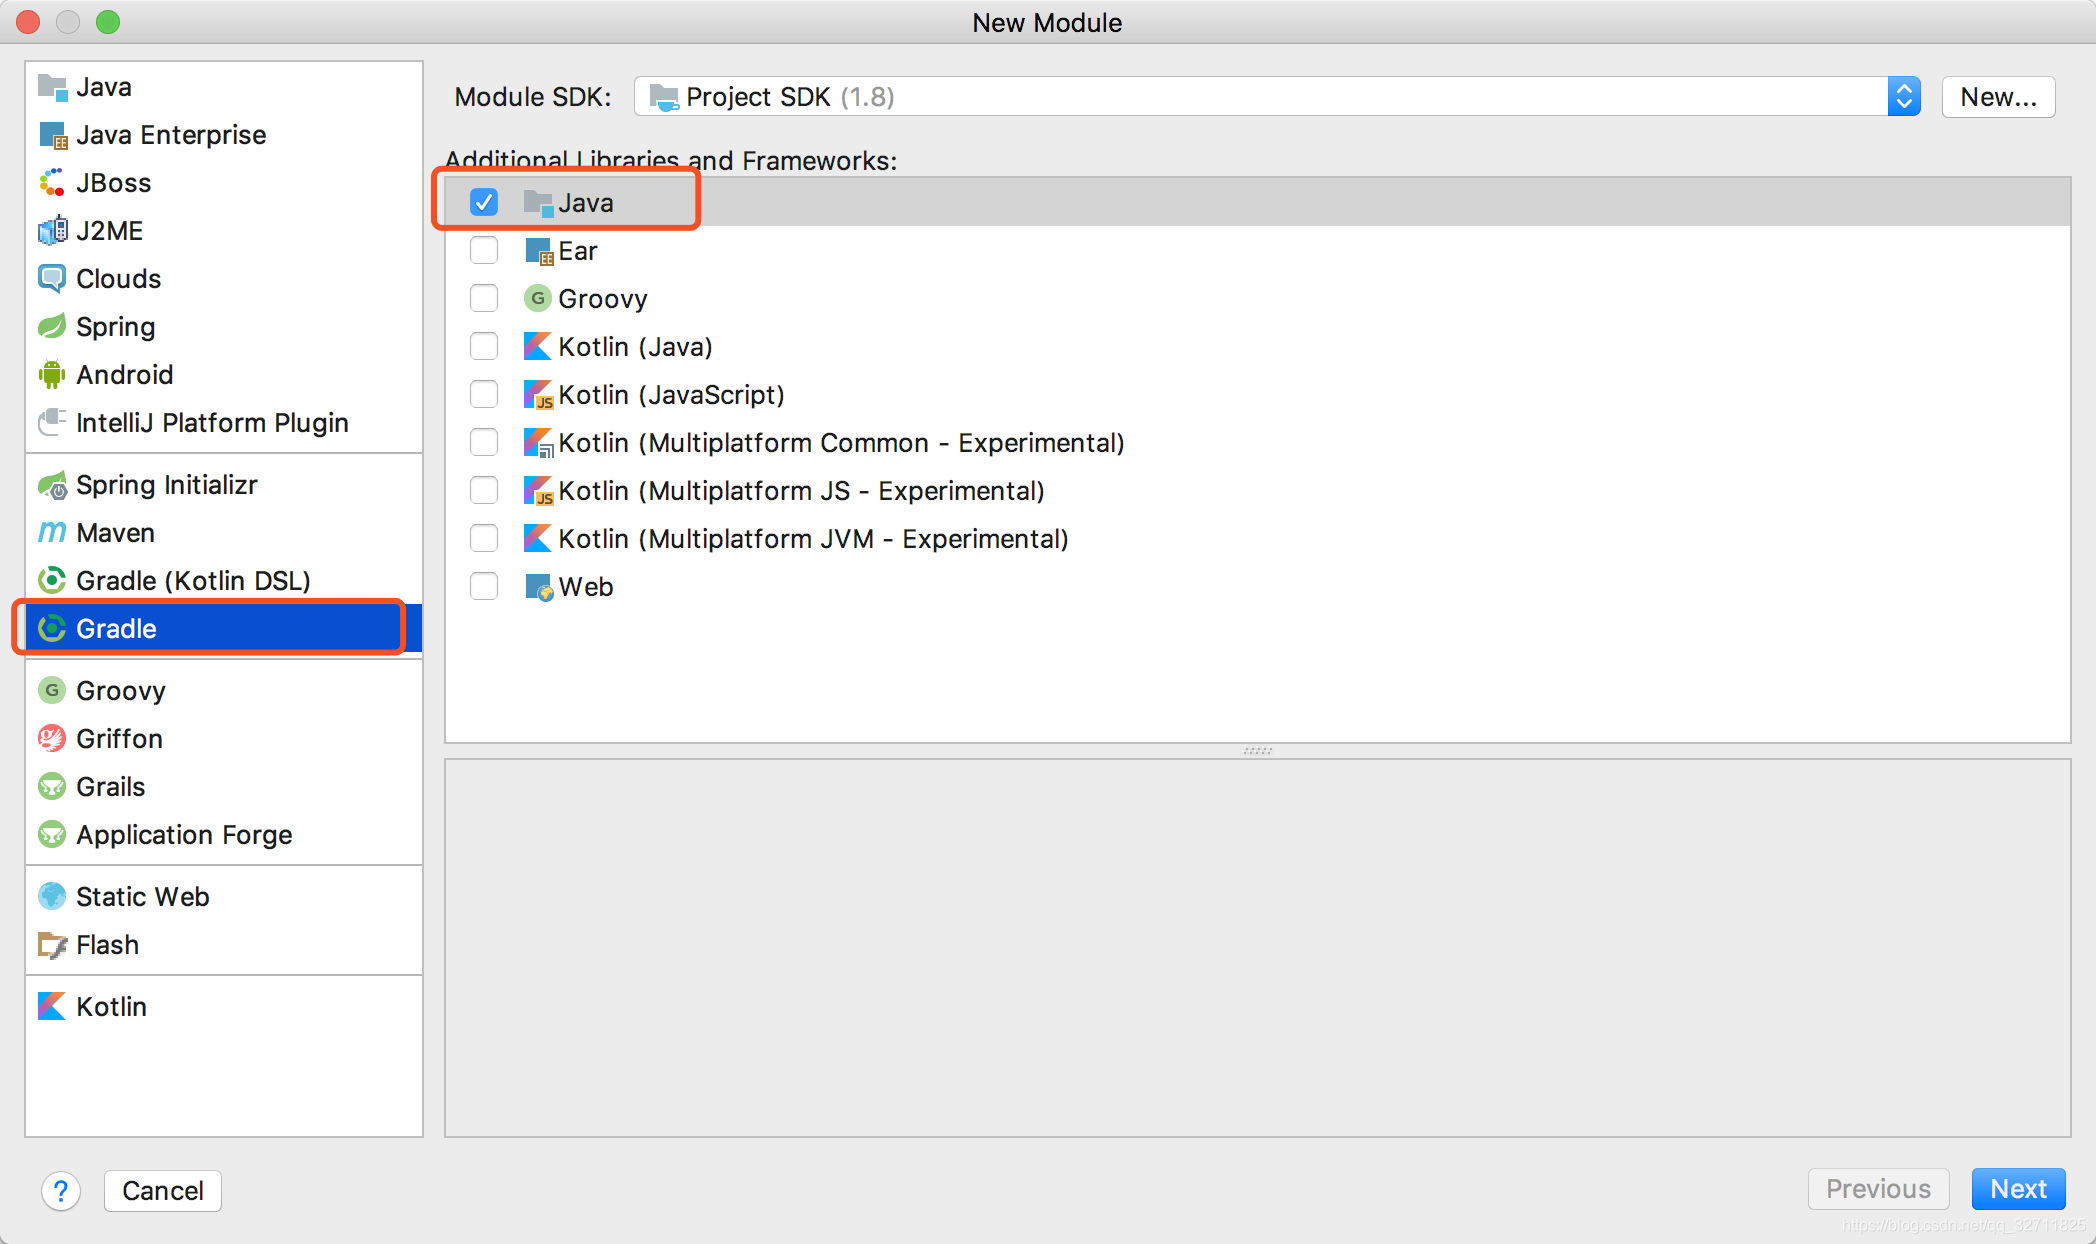2096x1244 pixels.
Task: Click the Clouds speech-bubble icon
Action: [52, 279]
